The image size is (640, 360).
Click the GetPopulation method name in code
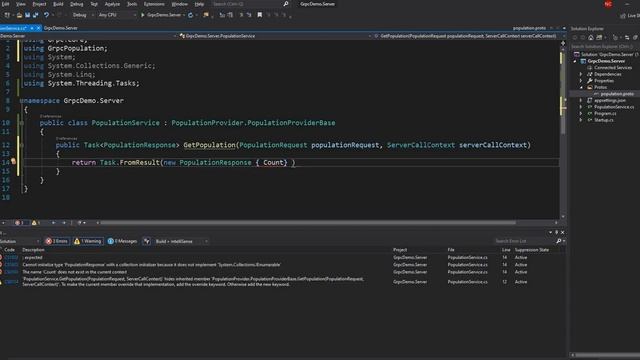point(209,145)
